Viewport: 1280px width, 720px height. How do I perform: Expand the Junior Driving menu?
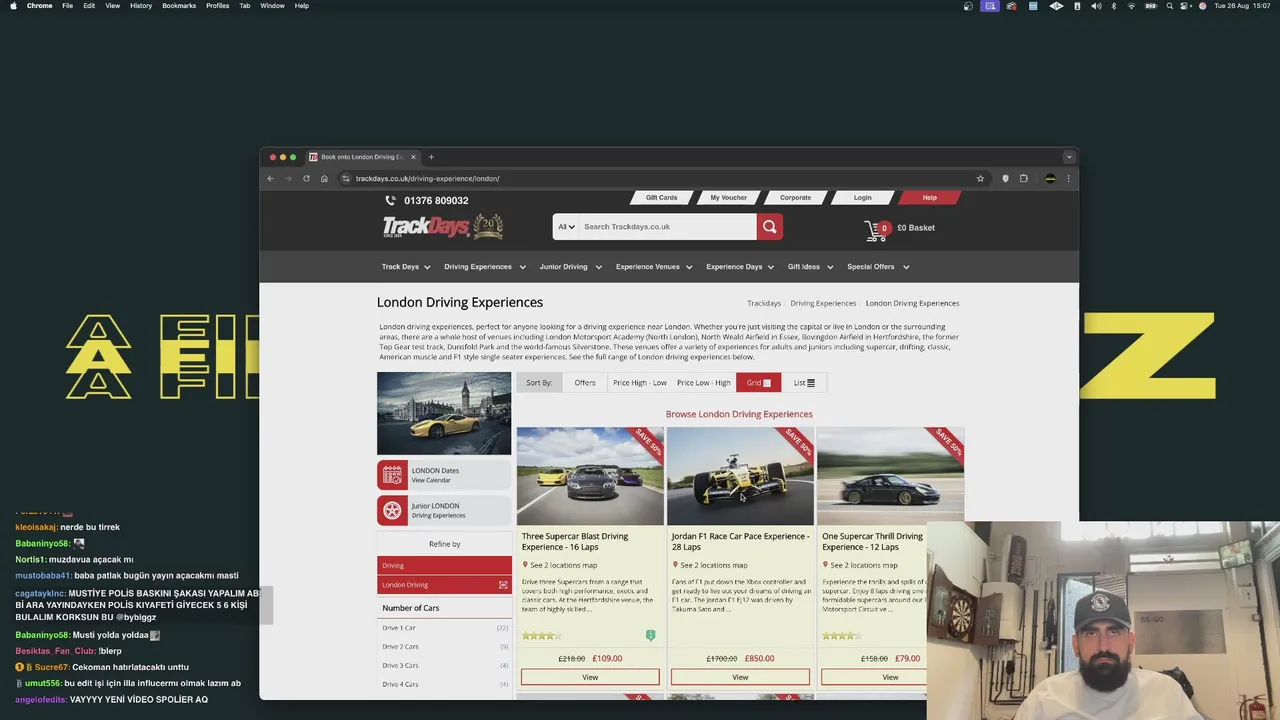point(571,267)
